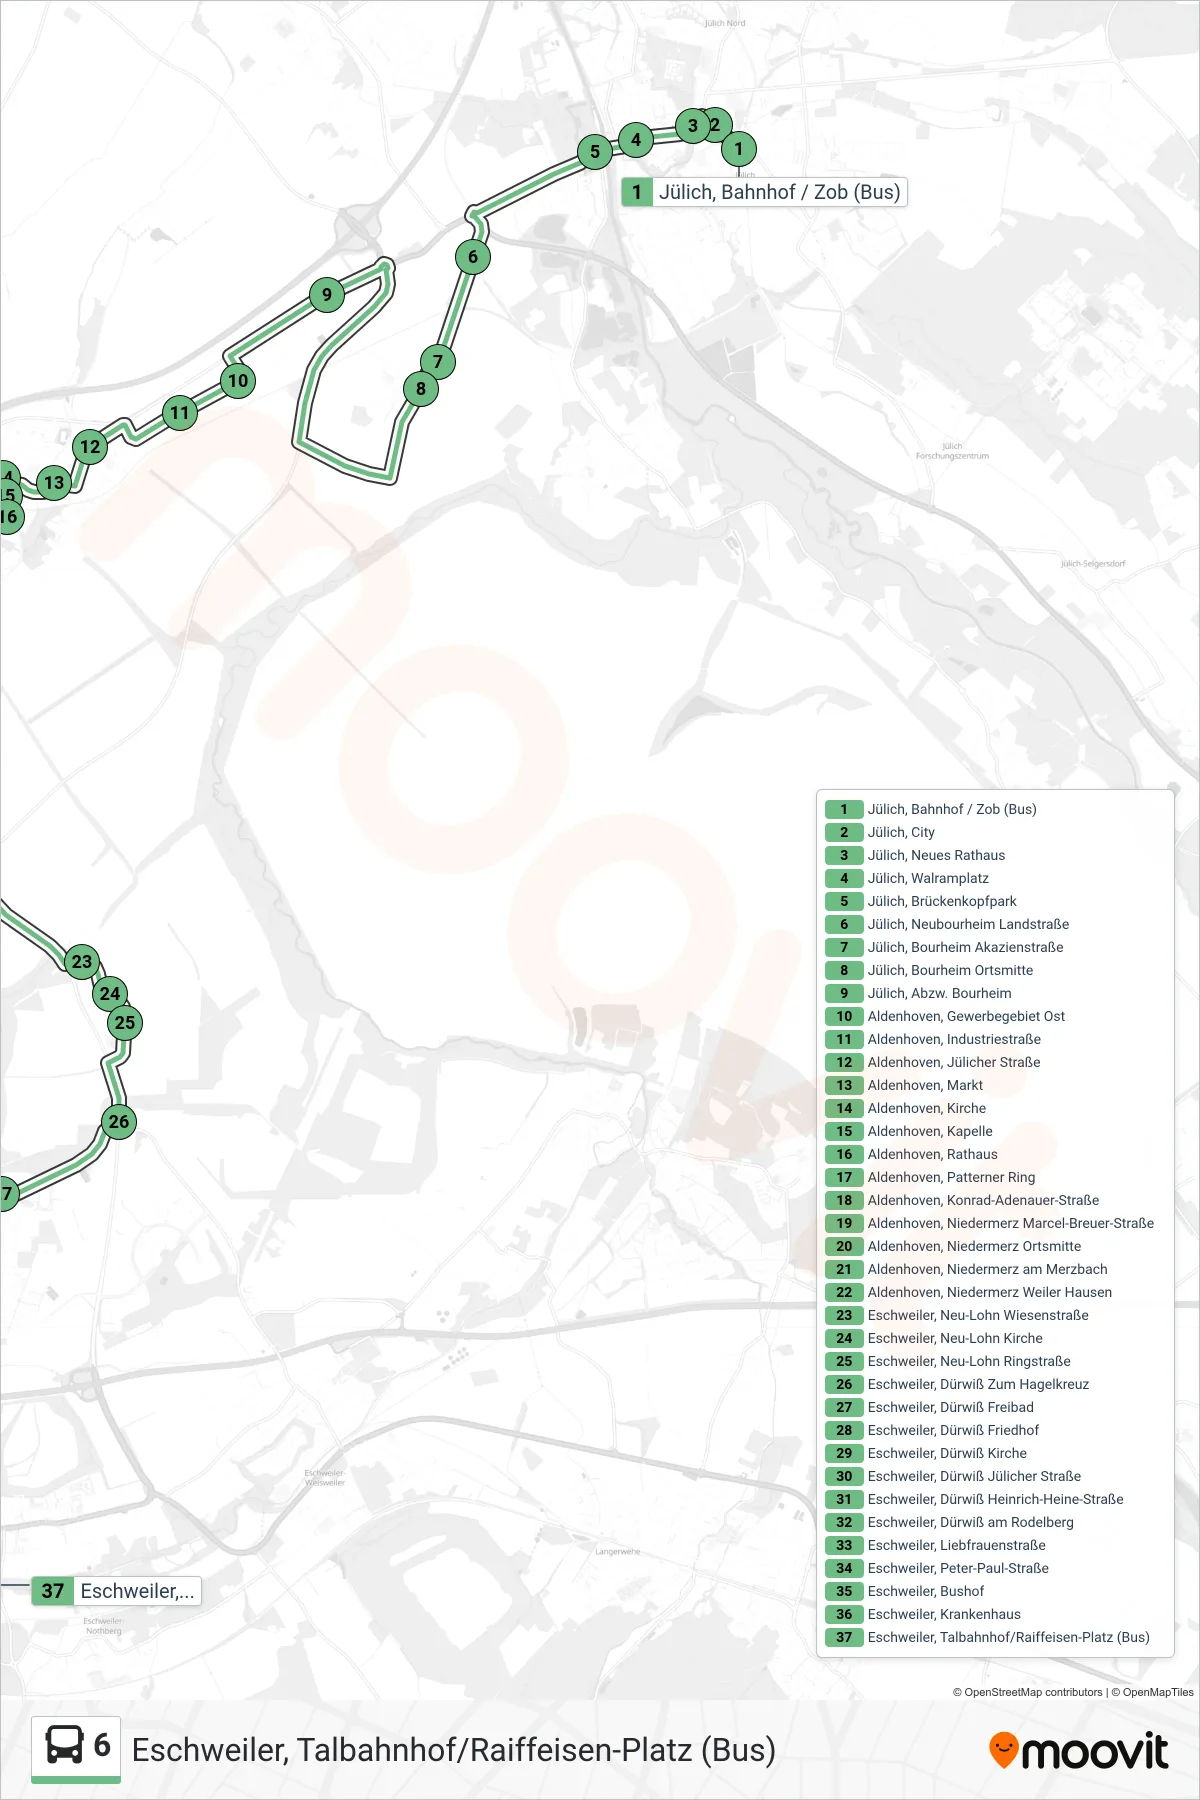Click the bus line 6 icon
Image resolution: width=1200 pixels, height=1800 pixels.
[x=76, y=1749]
